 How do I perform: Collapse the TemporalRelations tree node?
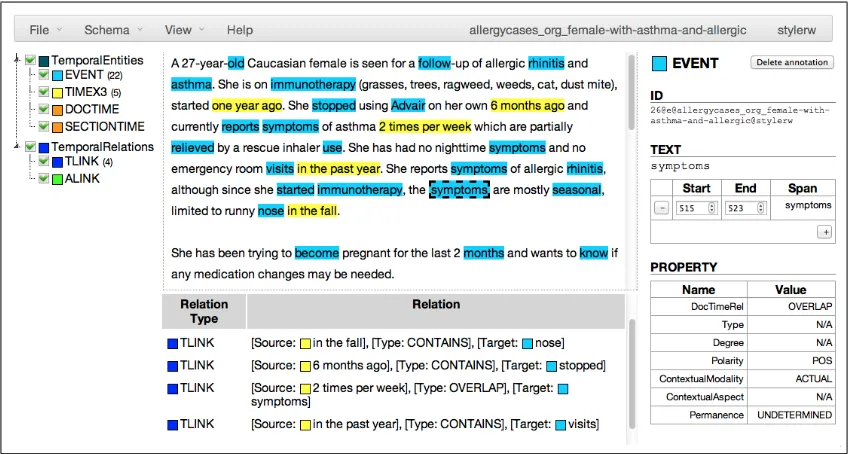point(17,146)
